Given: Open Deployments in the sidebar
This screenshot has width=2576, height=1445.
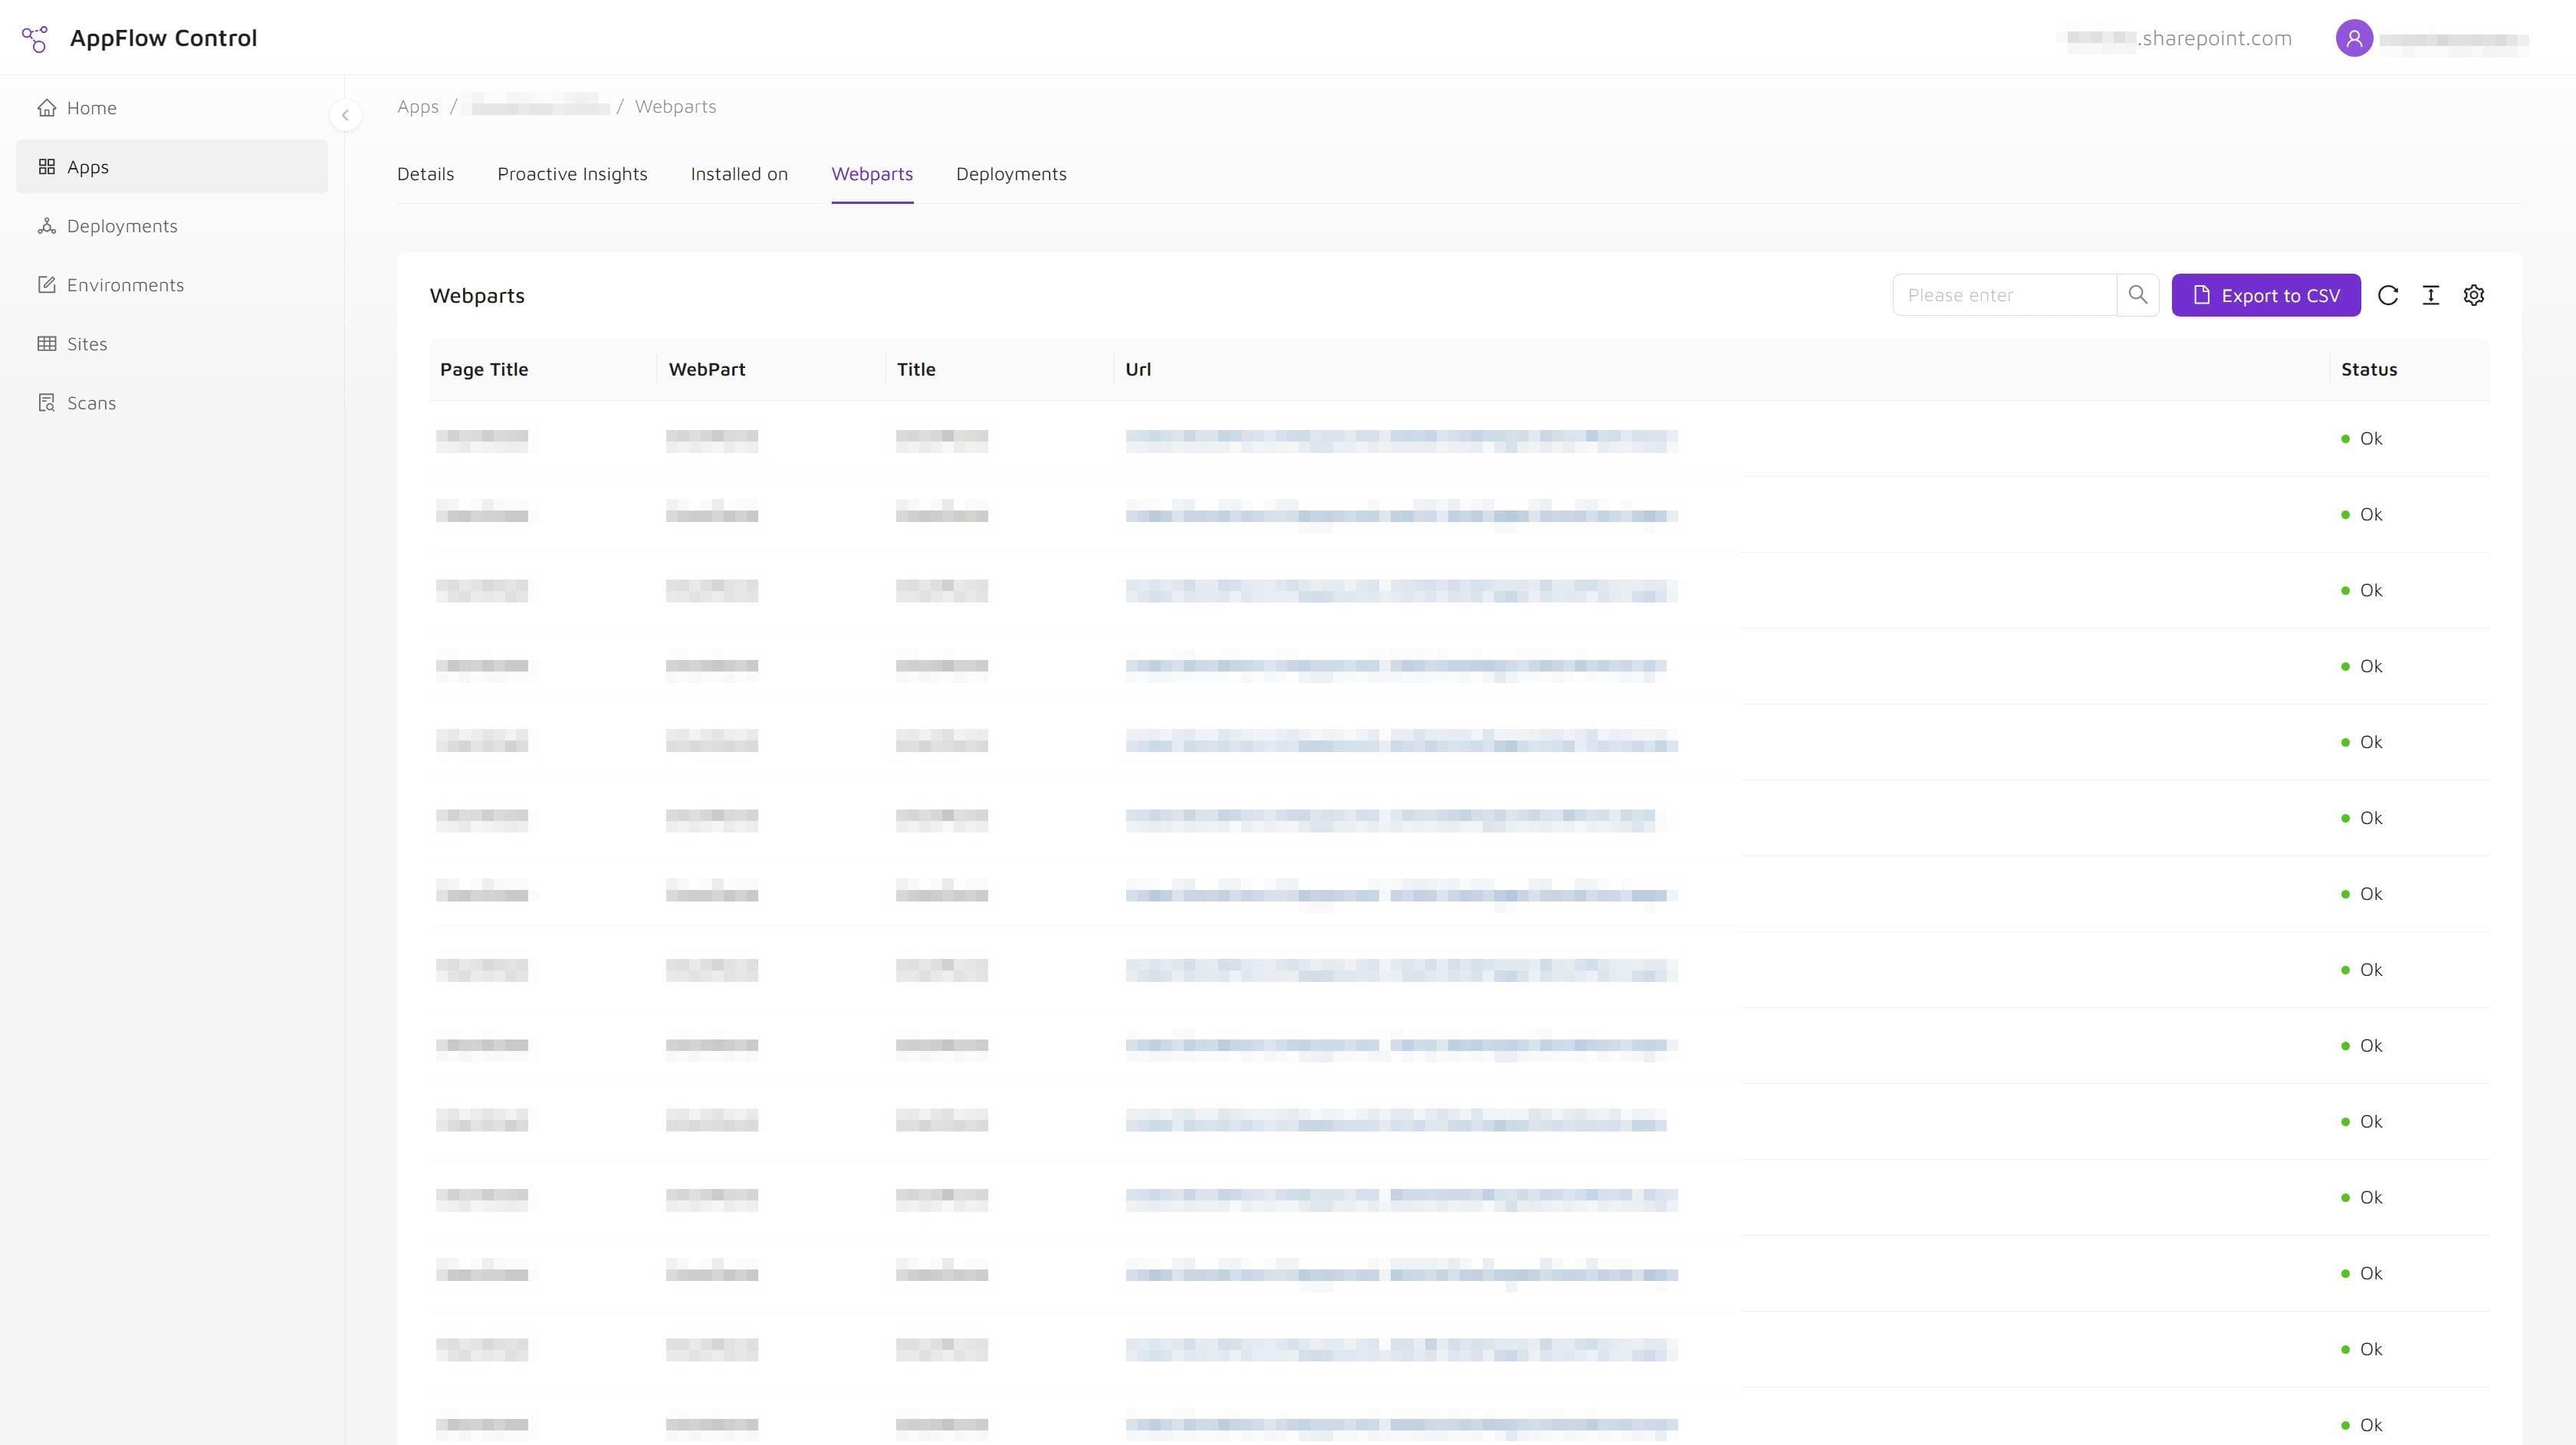Looking at the screenshot, I should point(172,226).
